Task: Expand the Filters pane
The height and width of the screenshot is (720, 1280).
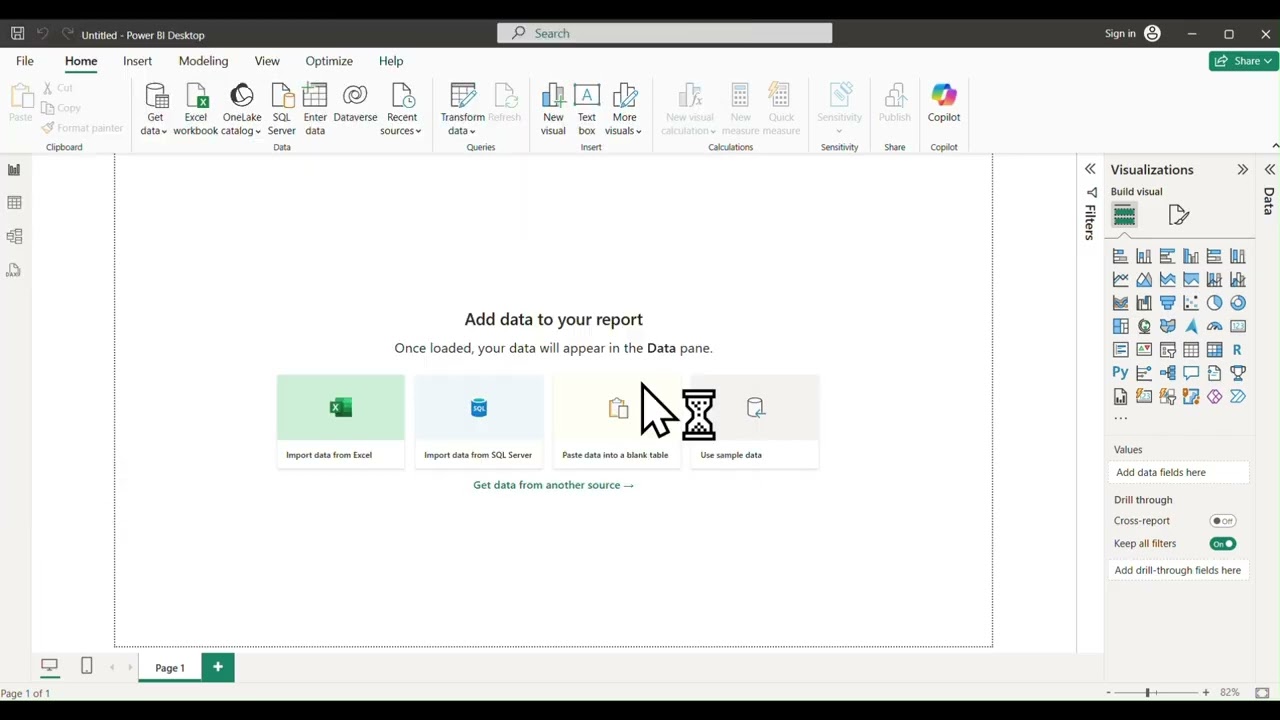Action: (x=1090, y=170)
